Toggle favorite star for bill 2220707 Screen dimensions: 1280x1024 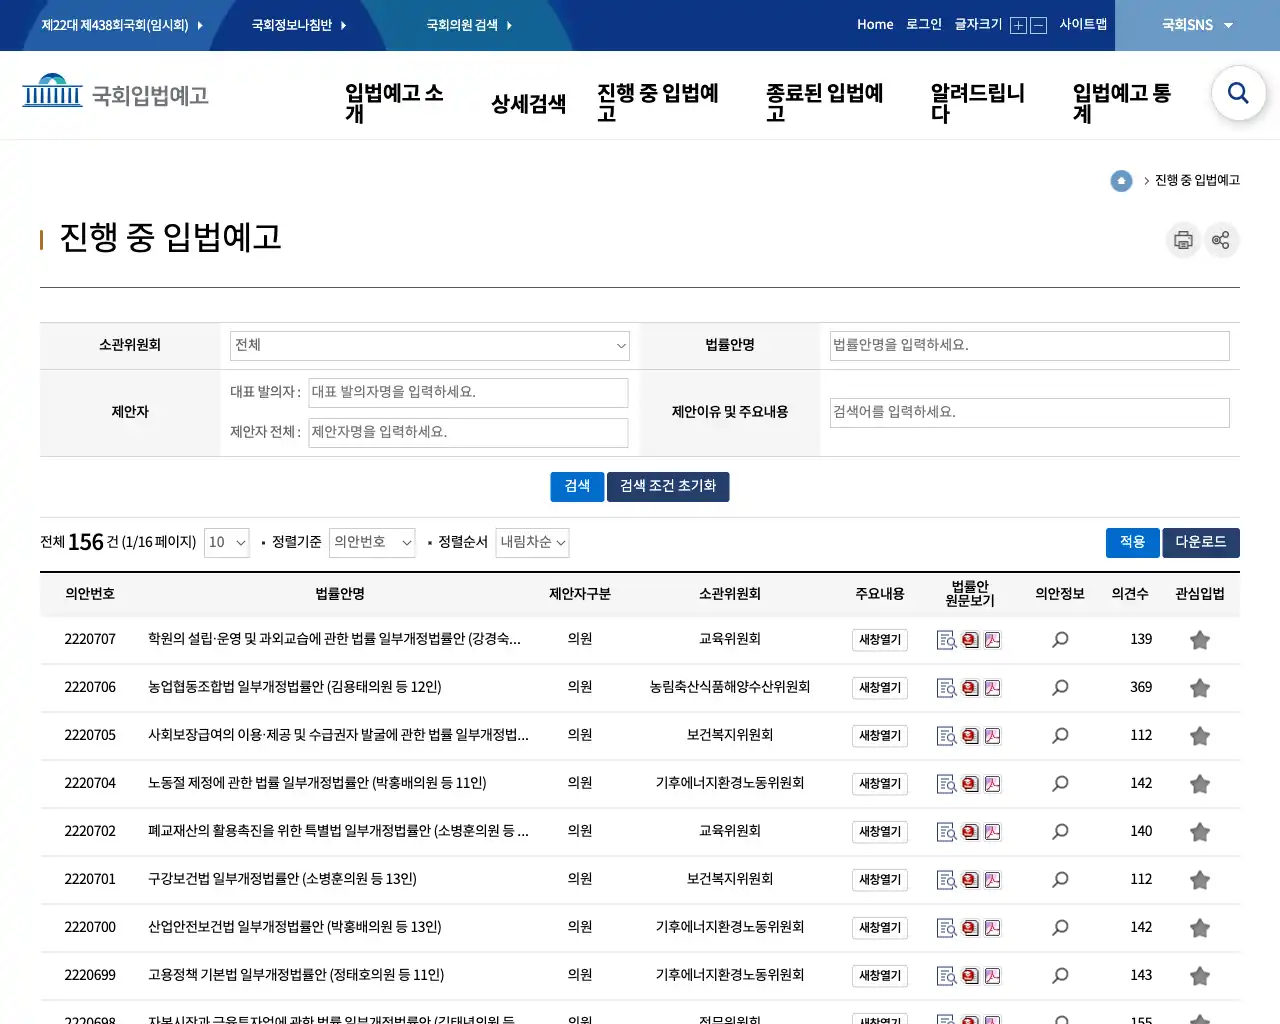tap(1200, 640)
